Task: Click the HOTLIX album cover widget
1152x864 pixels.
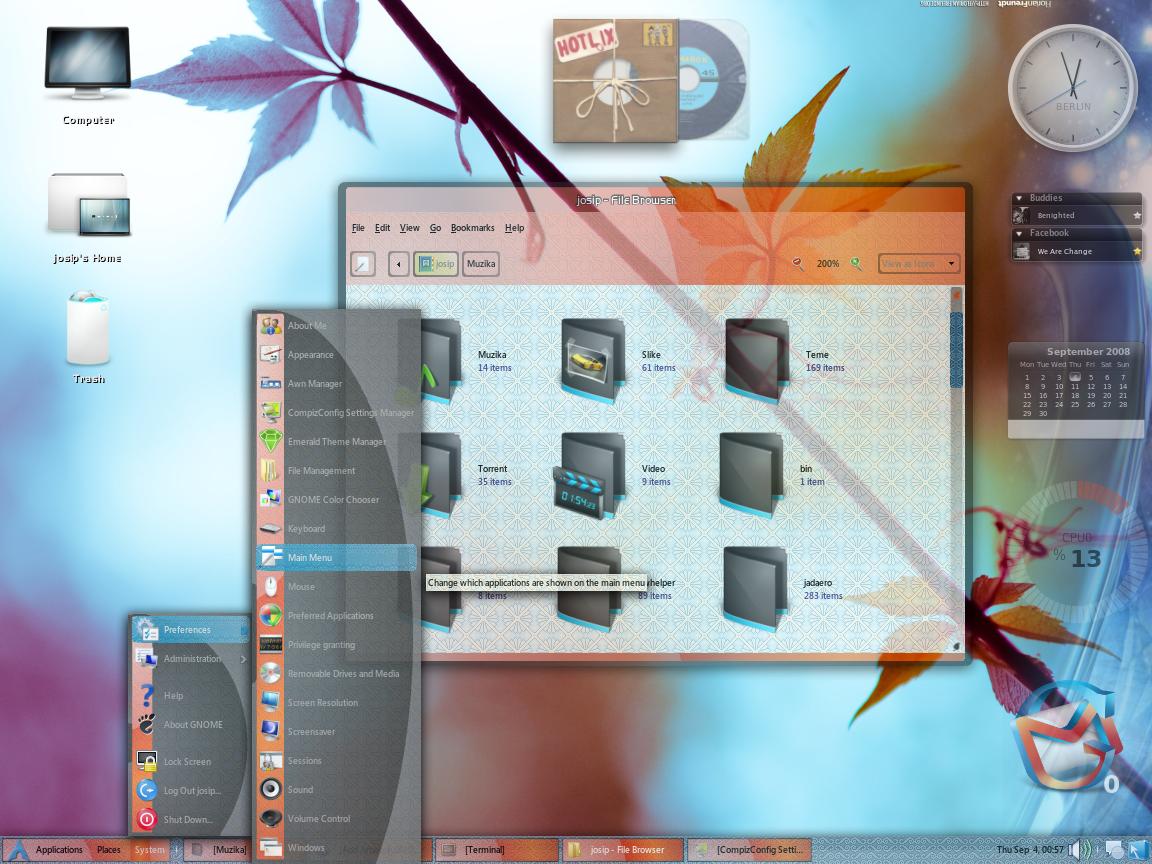Action: [616, 80]
